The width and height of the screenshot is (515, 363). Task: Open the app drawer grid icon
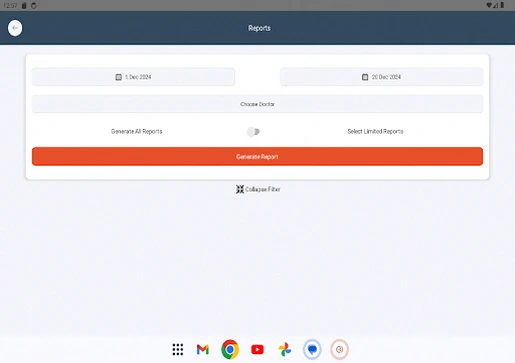(178, 349)
